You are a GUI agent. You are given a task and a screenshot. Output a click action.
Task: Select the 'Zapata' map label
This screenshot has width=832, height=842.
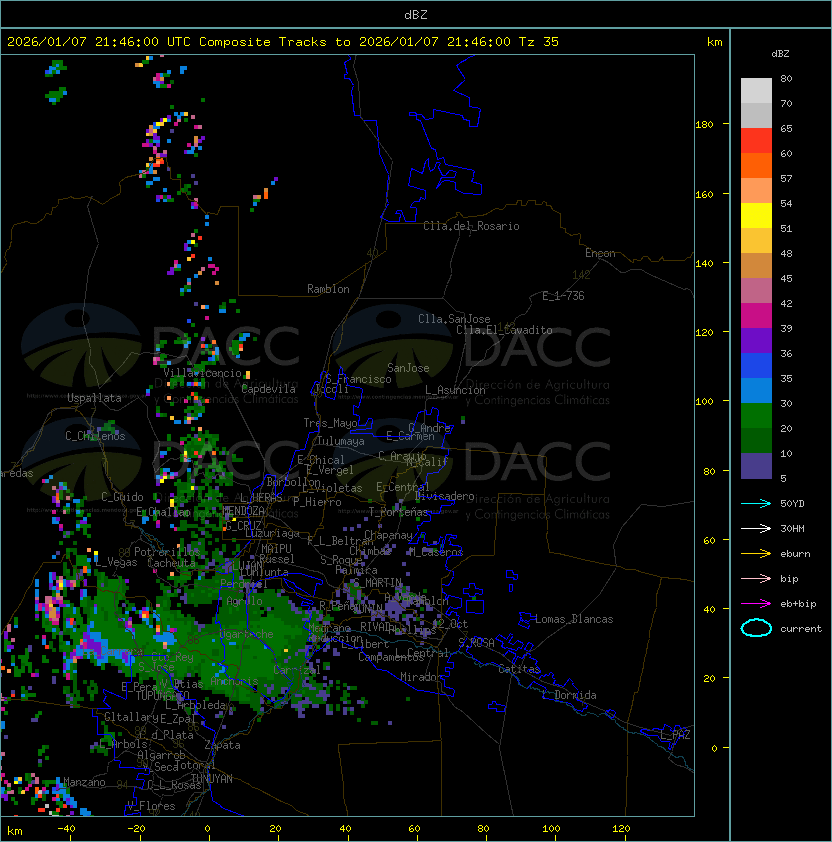(222, 745)
